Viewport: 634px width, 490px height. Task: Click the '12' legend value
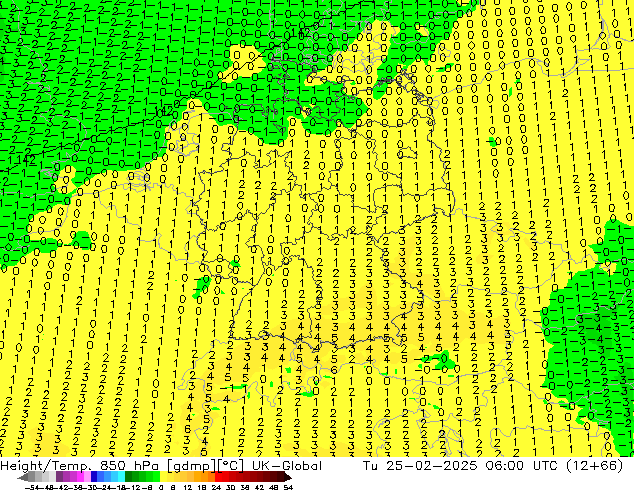188,487
